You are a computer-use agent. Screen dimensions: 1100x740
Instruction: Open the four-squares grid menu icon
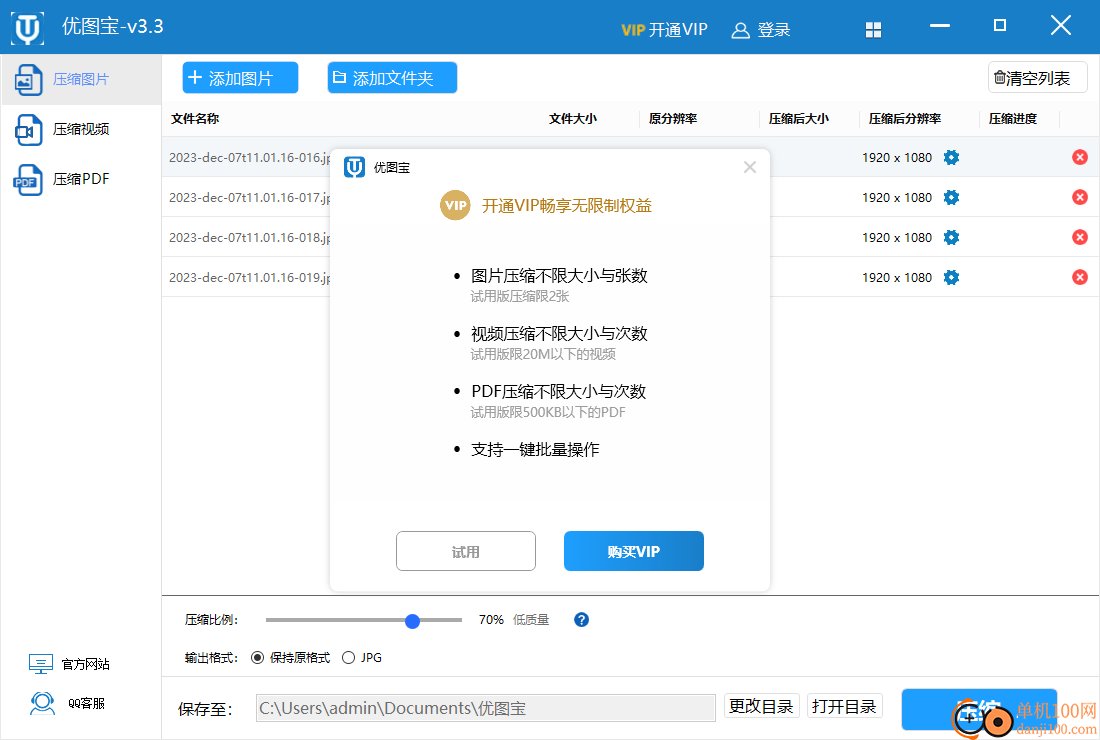873,29
